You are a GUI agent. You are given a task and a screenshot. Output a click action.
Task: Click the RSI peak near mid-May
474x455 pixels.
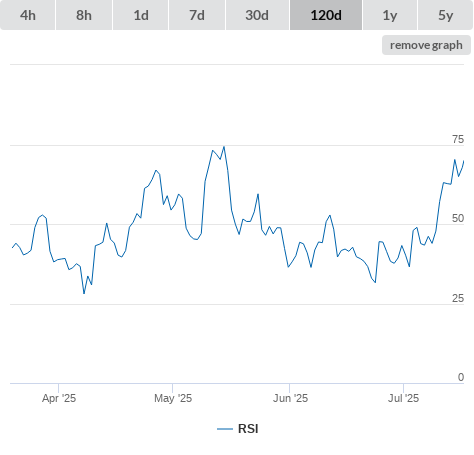tap(224, 147)
